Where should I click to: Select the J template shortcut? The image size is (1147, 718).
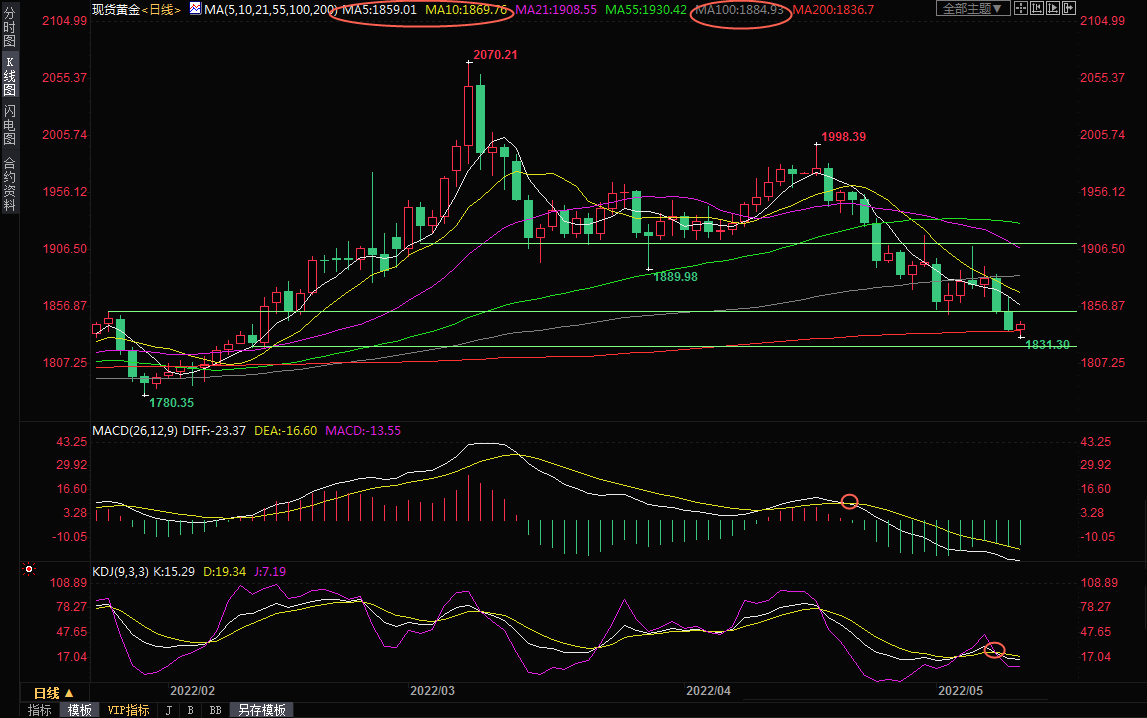167,710
